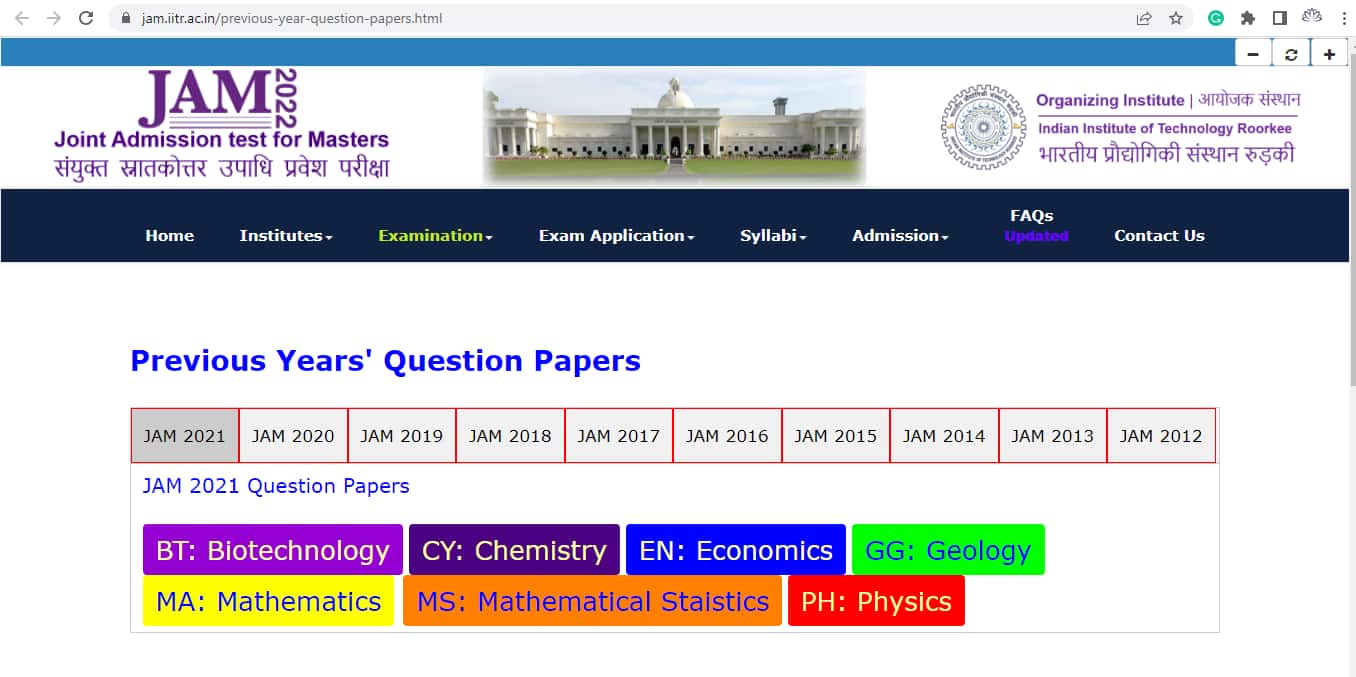Click the share page icon in address bar

click(x=1144, y=18)
